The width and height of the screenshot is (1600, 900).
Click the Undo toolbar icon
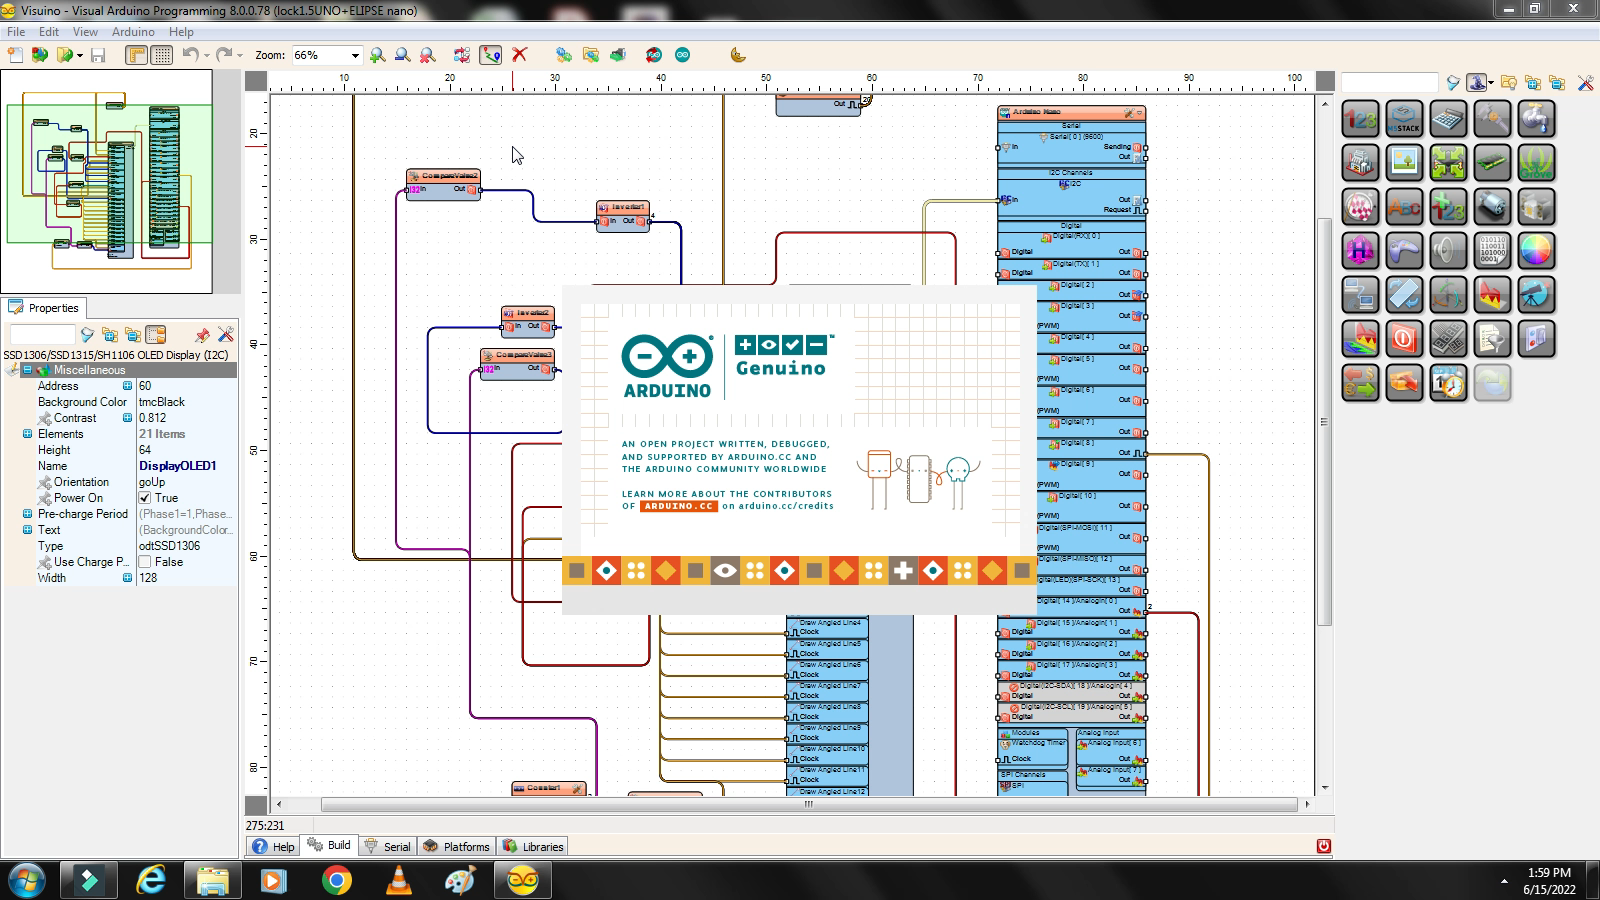(x=190, y=55)
